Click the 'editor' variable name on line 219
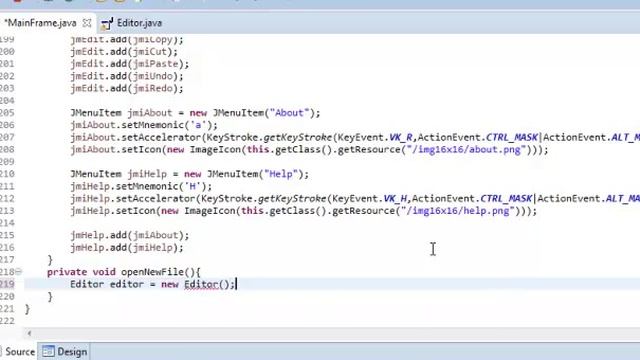This screenshot has width=640, height=360. pos(127,284)
